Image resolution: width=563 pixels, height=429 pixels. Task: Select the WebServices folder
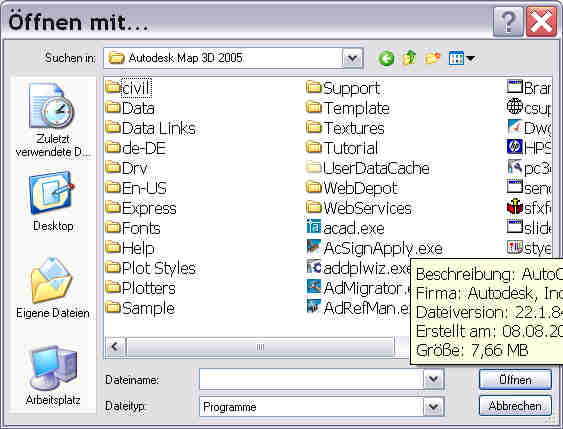click(359, 208)
